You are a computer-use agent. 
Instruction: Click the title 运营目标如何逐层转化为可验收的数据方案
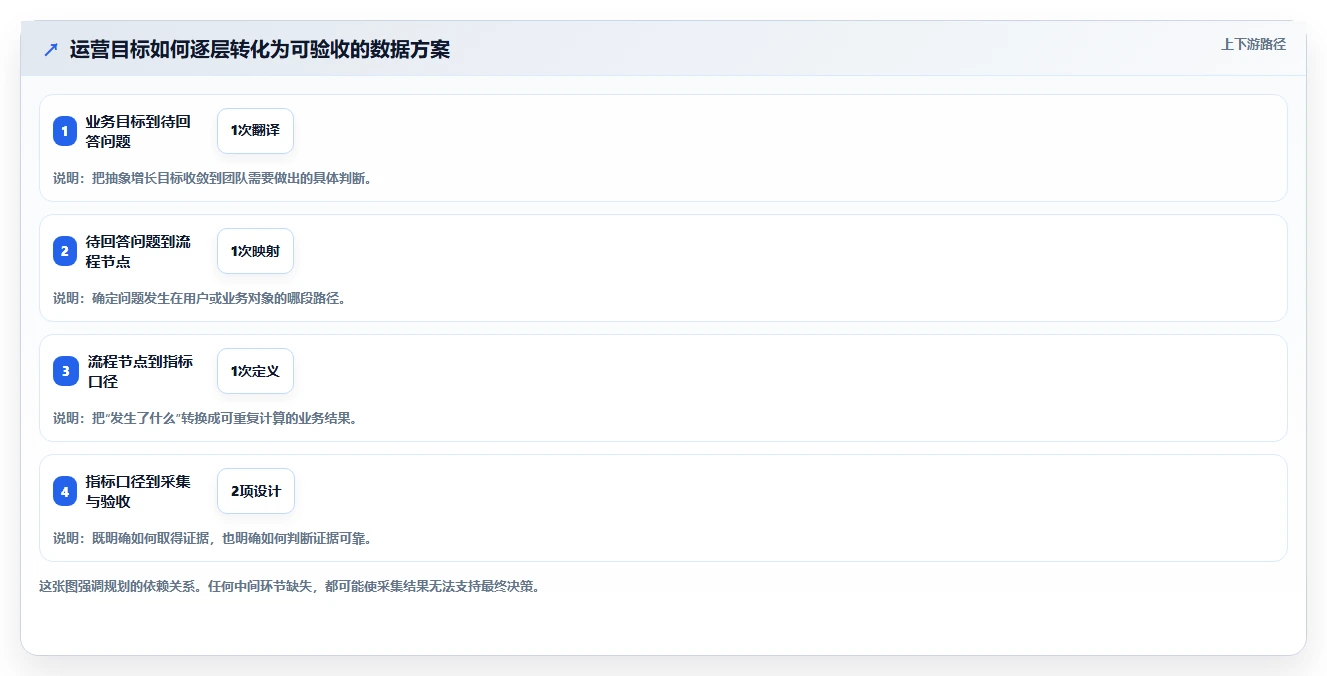[x=260, y=49]
